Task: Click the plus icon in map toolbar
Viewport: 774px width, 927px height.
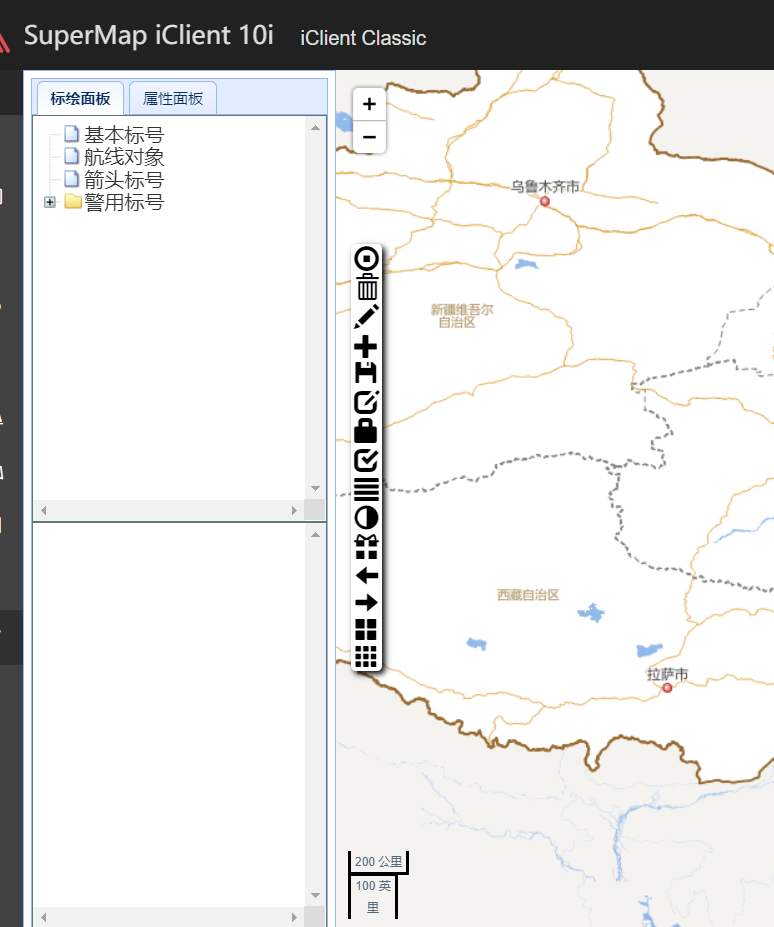Action: pos(367,346)
